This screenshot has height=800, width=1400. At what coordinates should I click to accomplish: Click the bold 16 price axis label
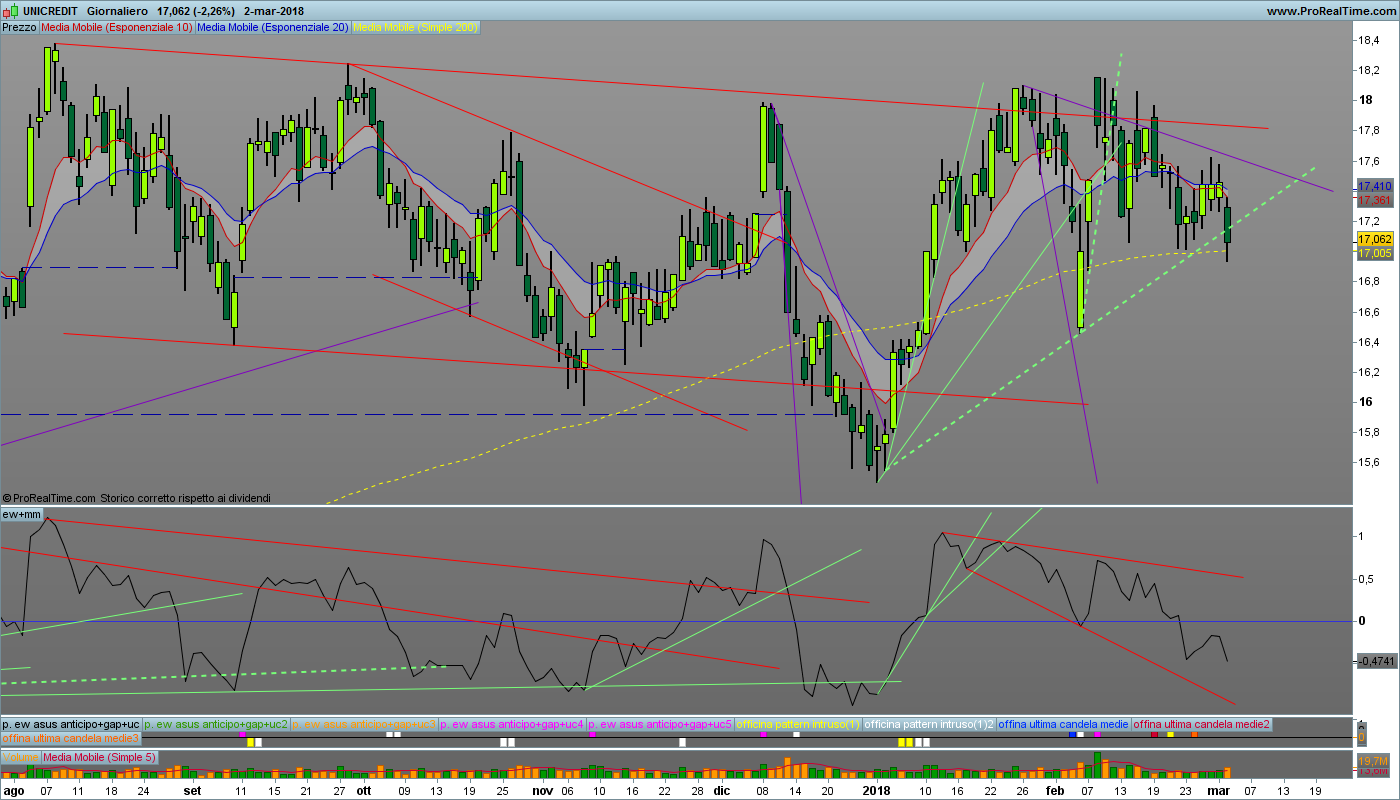click(1365, 402)
